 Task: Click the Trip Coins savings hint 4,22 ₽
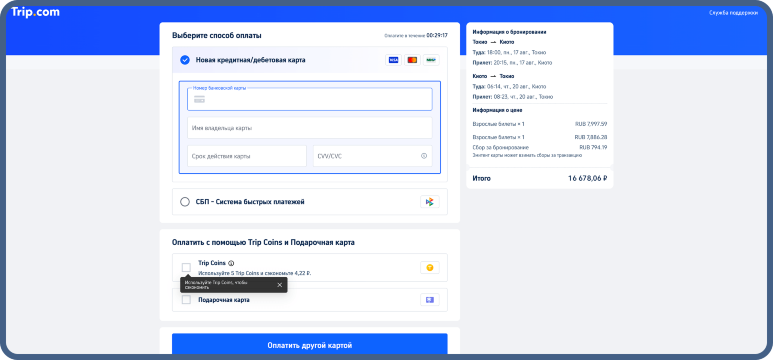[255, 273]
